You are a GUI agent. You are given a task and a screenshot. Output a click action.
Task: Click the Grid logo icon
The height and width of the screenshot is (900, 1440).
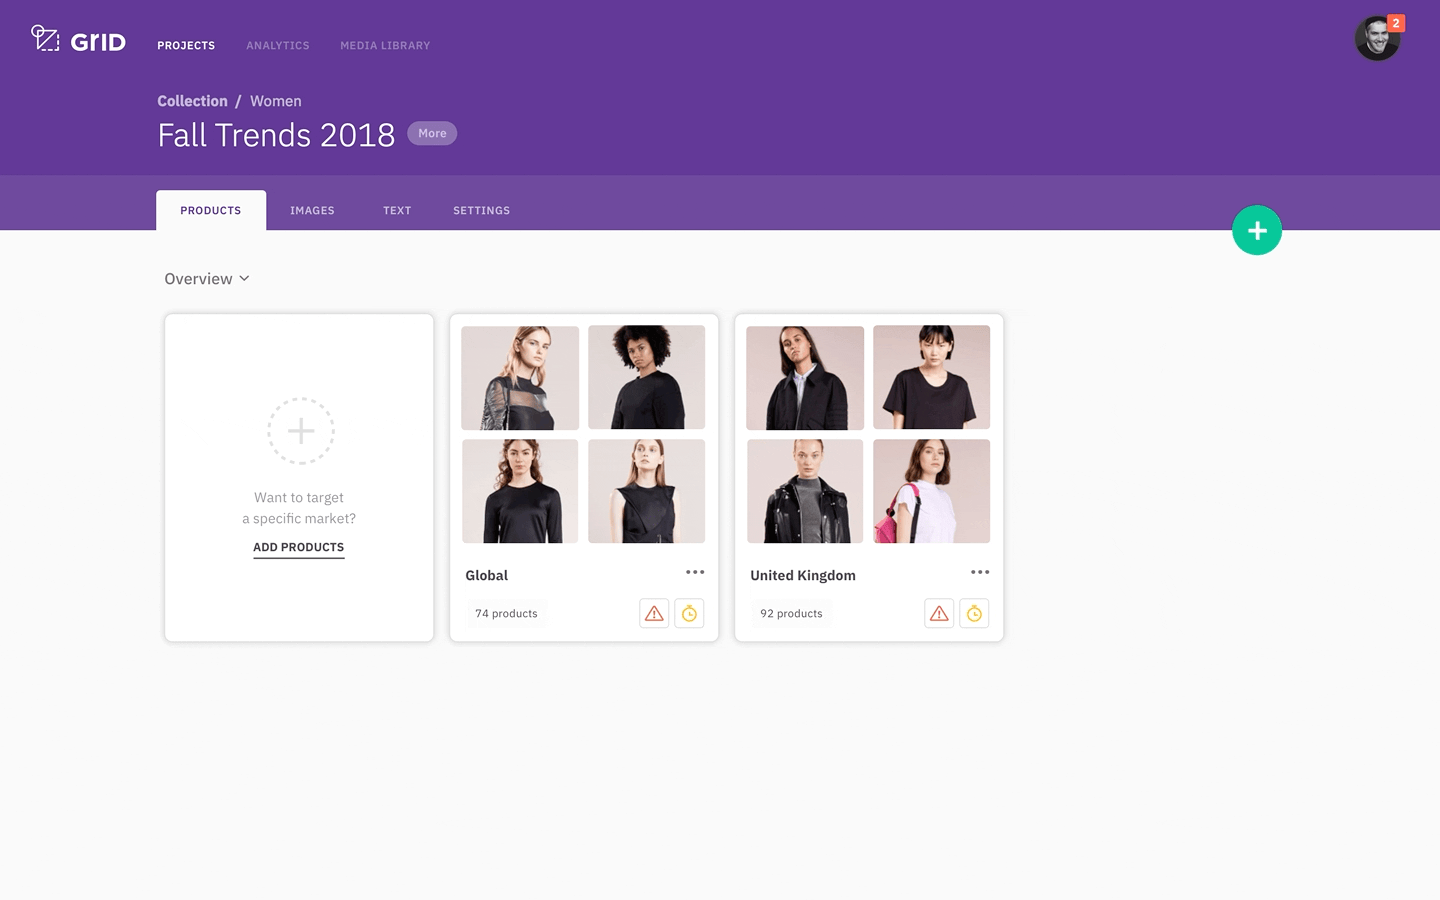pyautogui.click(x=46, y=39)
